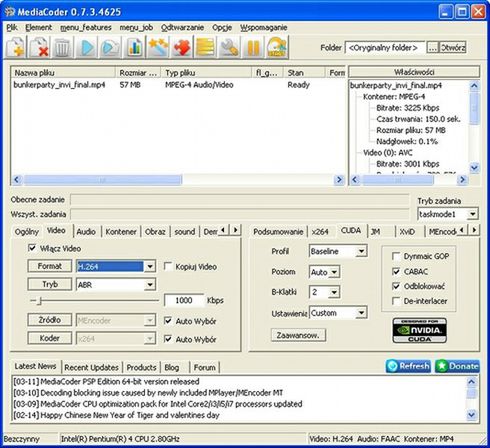
Task: Click the disc Start transcoding icon
Action: pyautogui.click(x=277, y=47)
